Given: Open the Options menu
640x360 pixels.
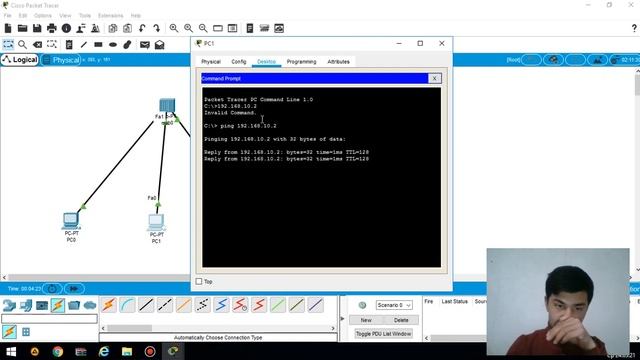Looking at the screenshot, I should pos(42,16).
